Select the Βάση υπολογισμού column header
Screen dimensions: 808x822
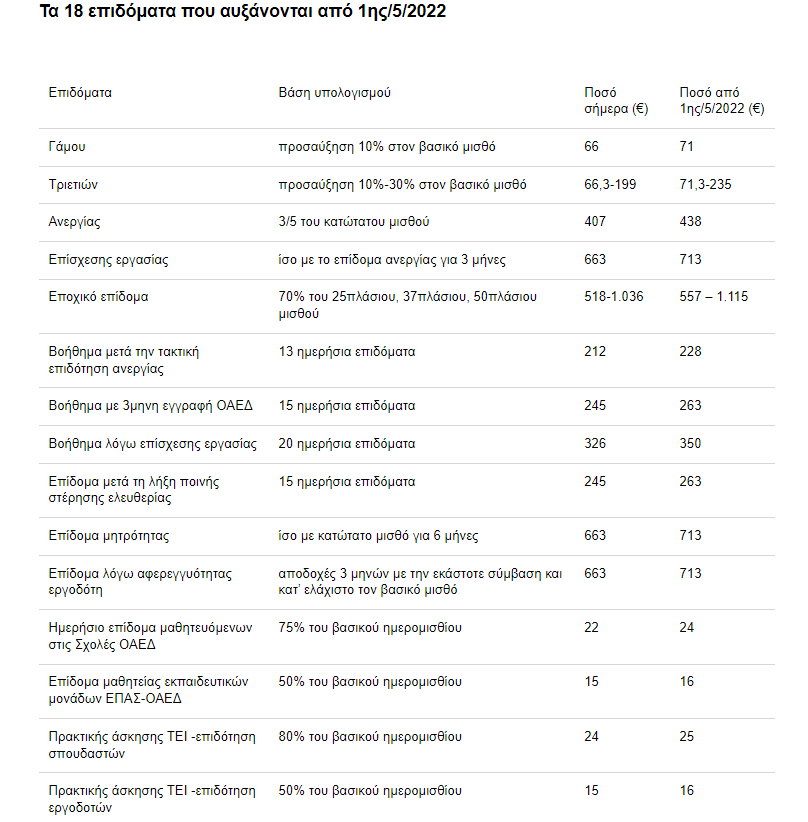pos(335,93)
